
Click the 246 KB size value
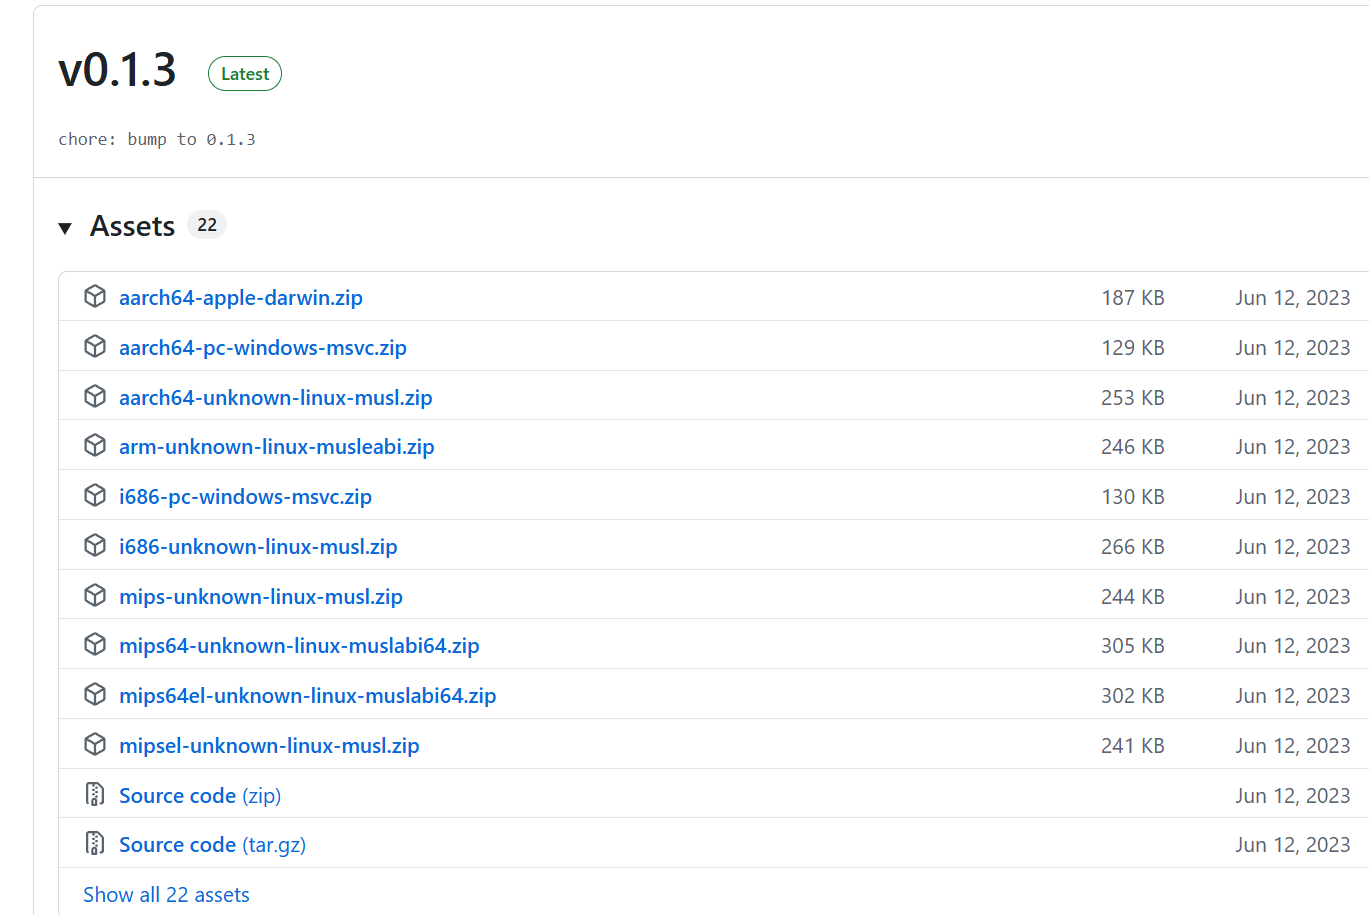(1133, 447)
